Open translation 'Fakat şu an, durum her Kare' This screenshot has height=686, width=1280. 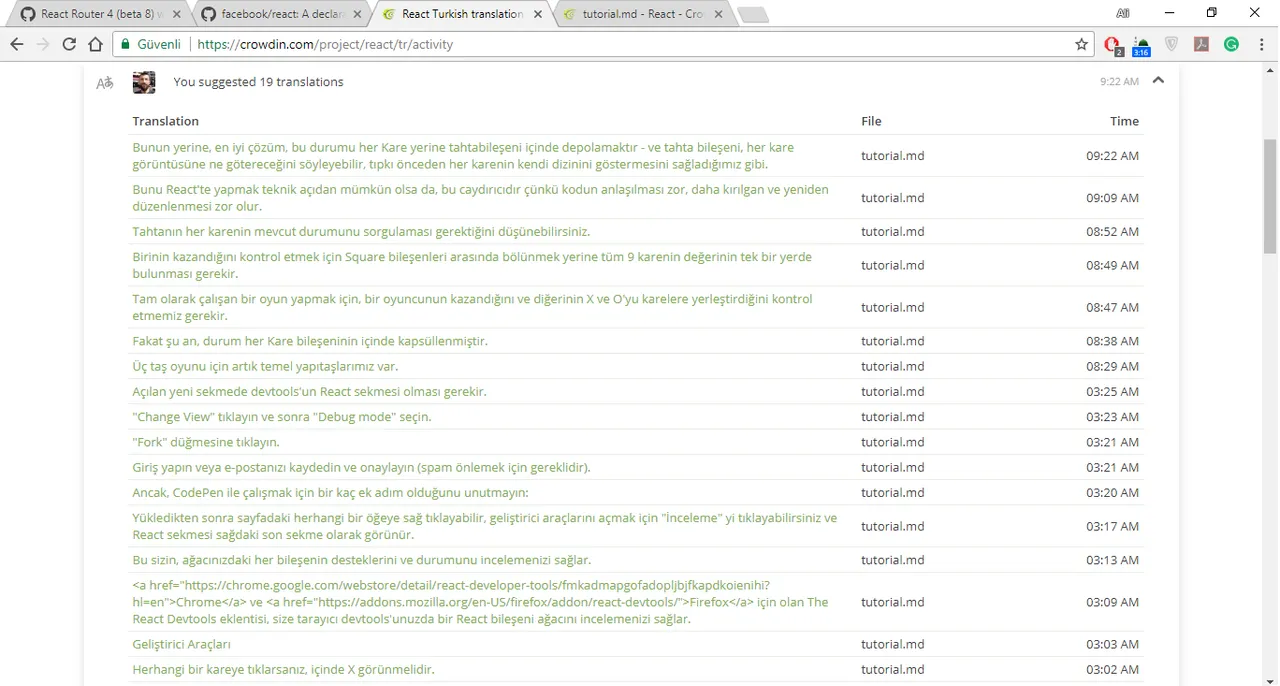click(310, 341)
